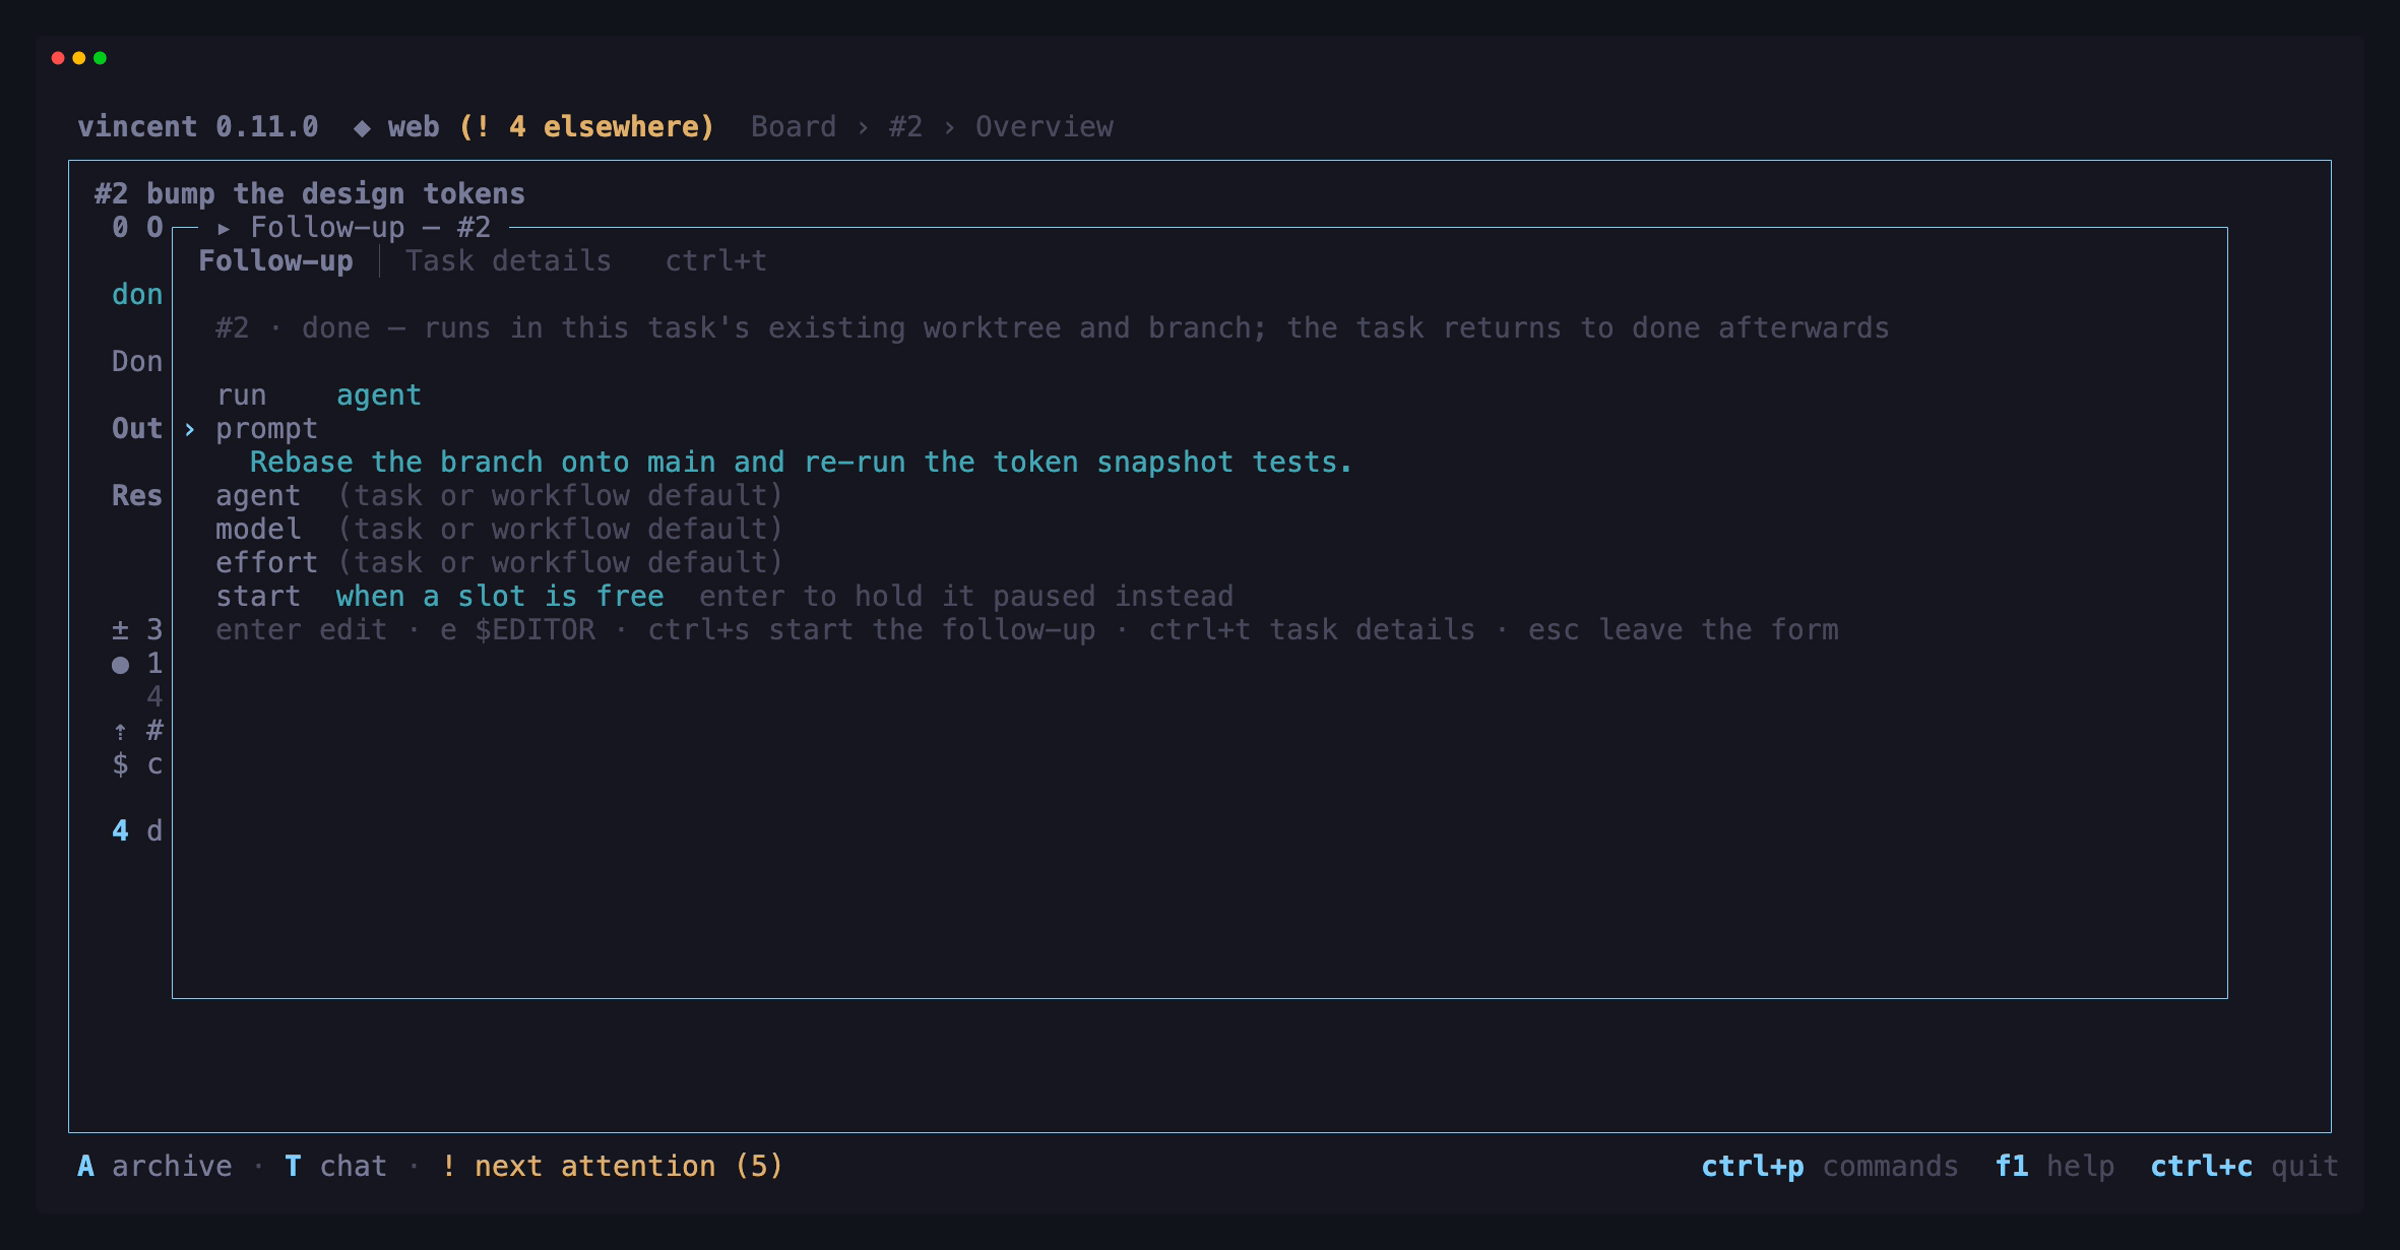
Task: Toggle start 'when a slot is free'
Action: click(499, 597)
